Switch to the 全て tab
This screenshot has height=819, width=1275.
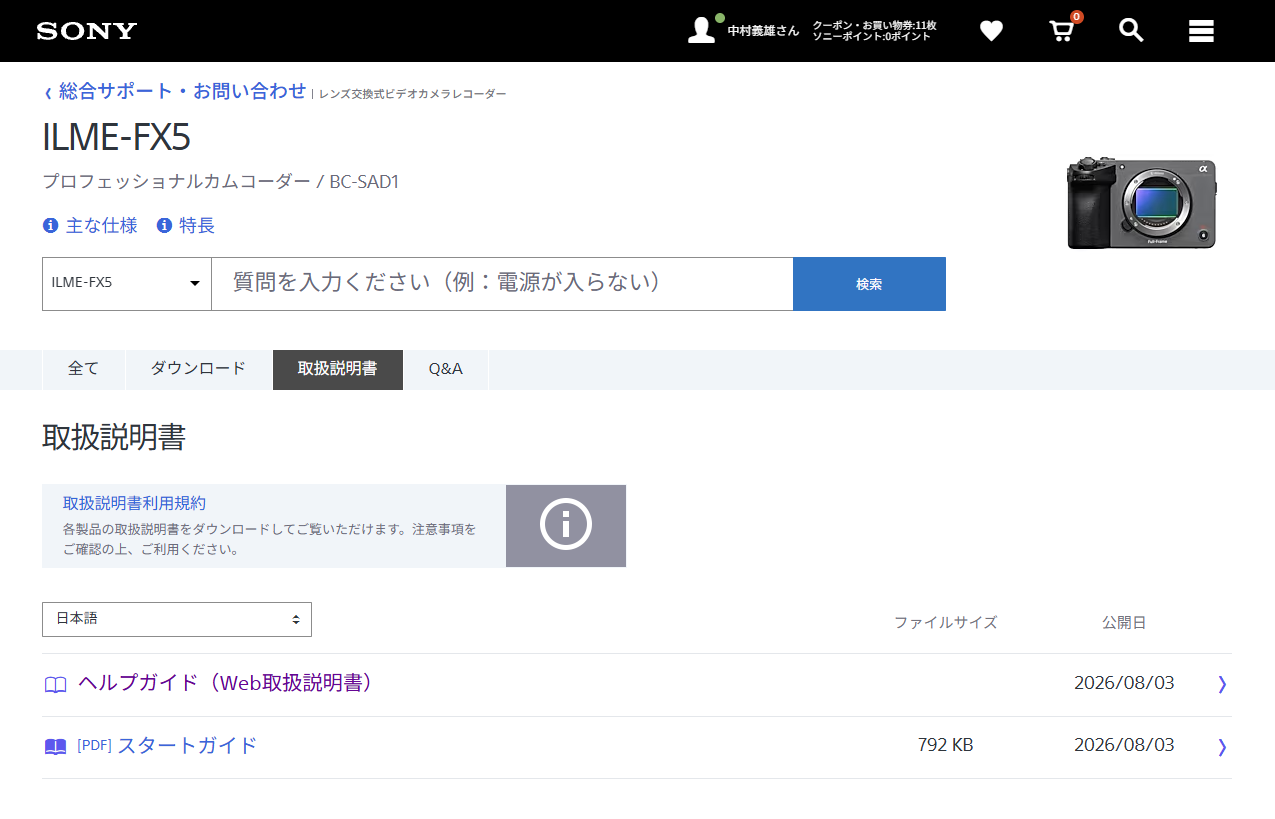(84, 369)
